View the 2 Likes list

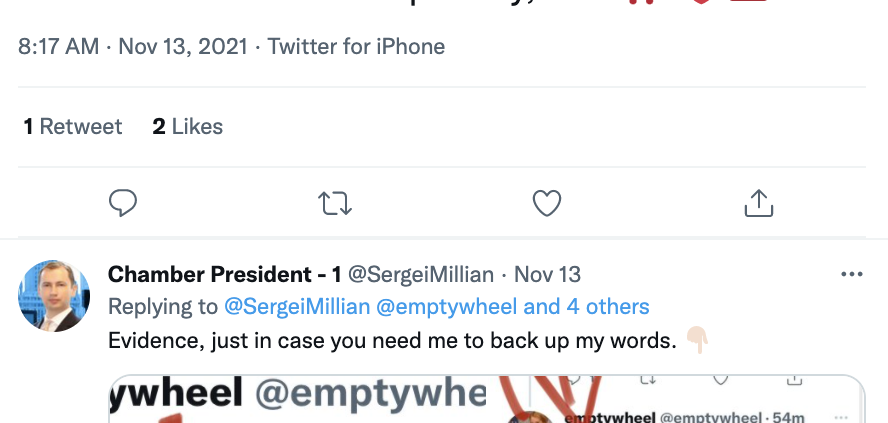(x=187, y=127)
